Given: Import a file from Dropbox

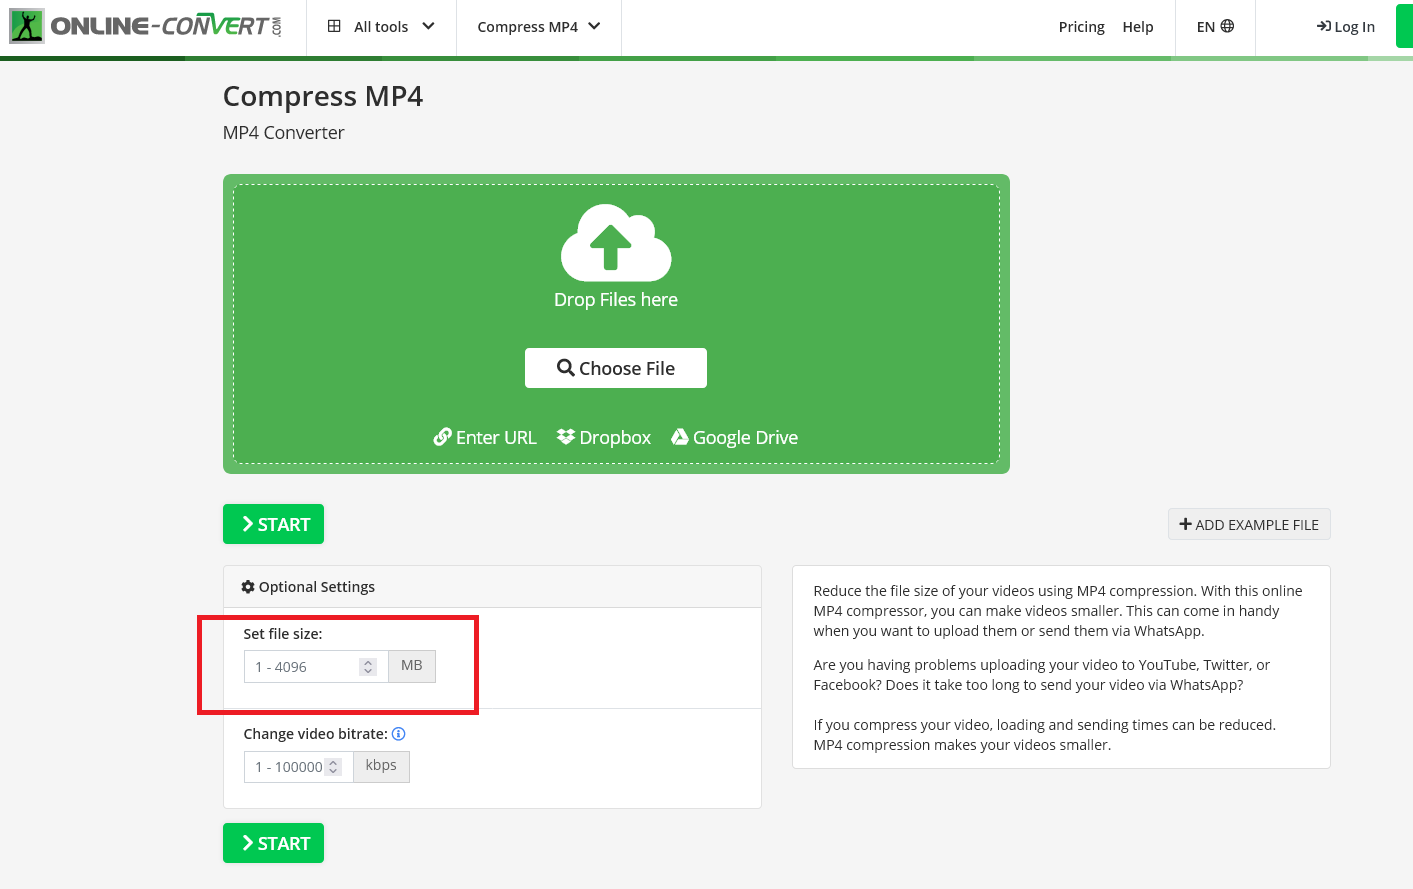Looking at the screenshot, I should [604, 437].
